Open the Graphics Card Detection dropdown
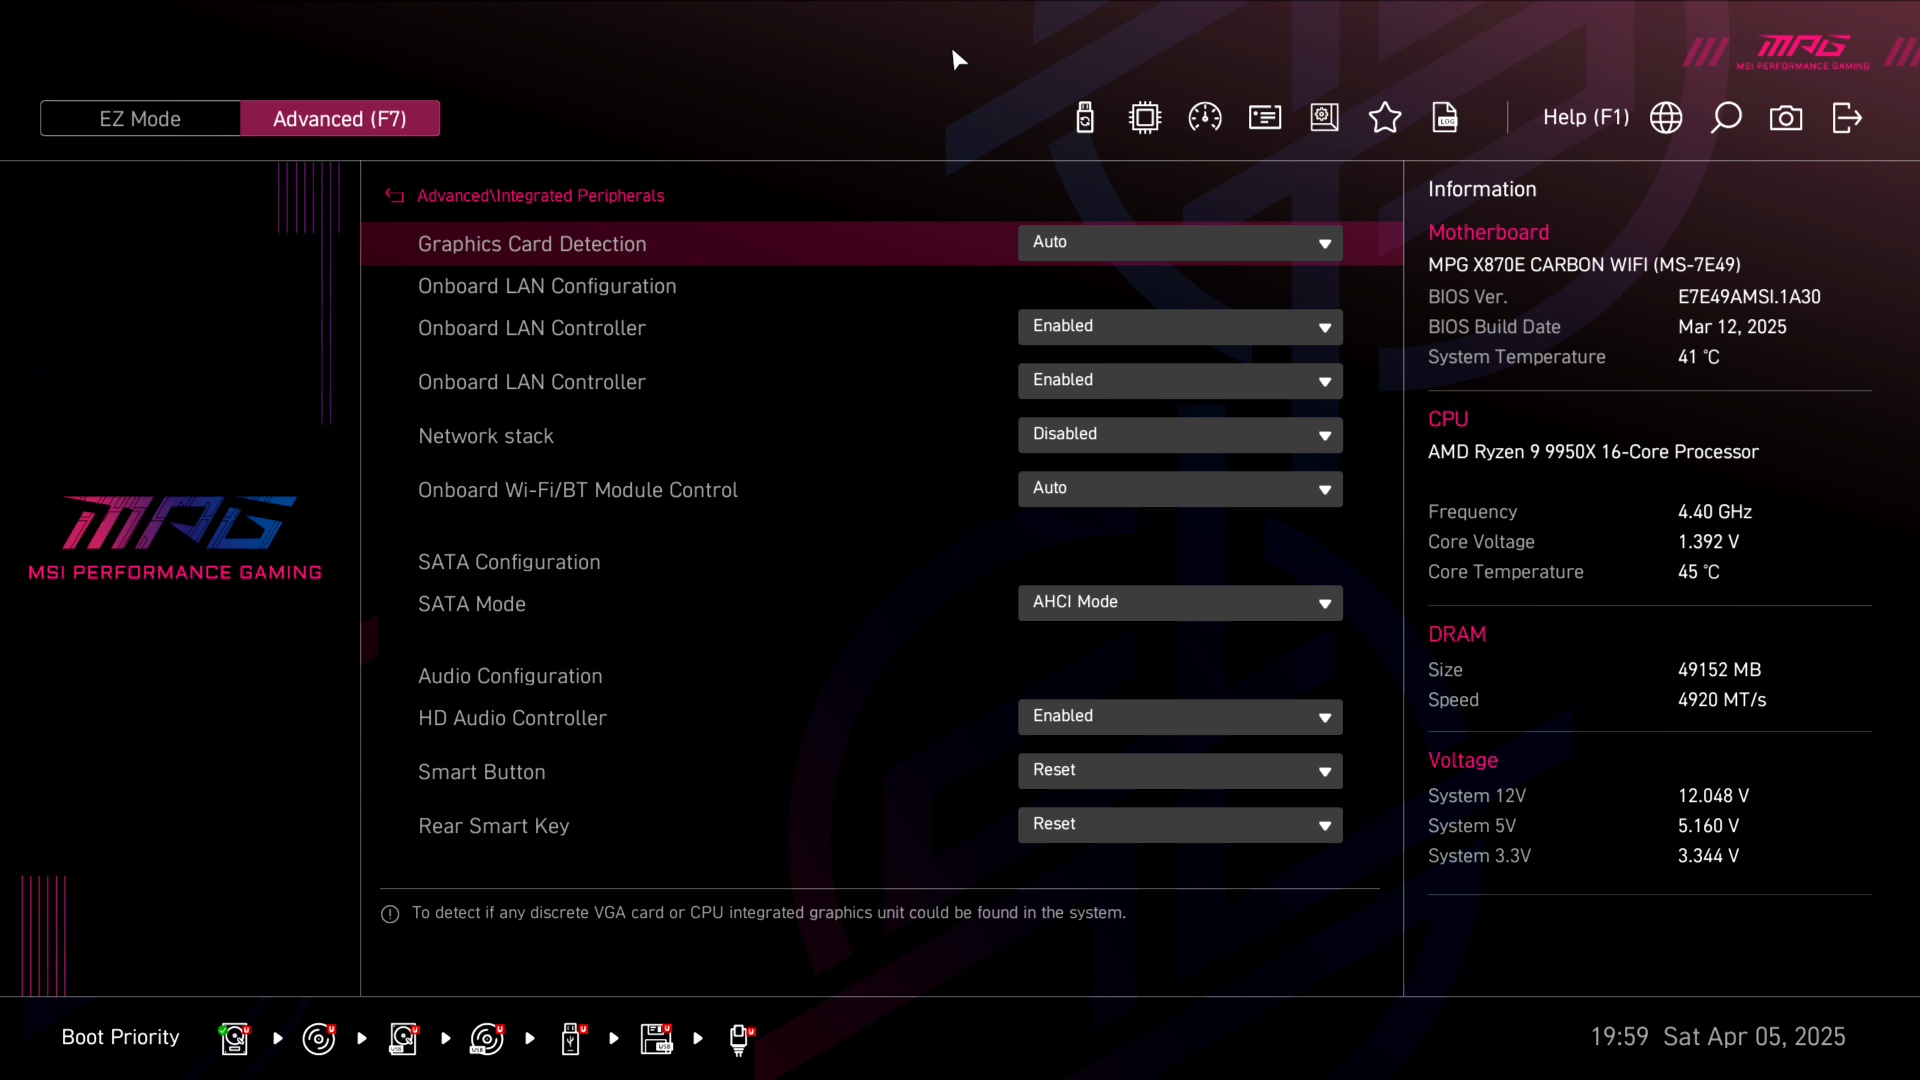The width and height of the screenshot is (1920, 1080). pyautogui.click(x=1180, y=243)
